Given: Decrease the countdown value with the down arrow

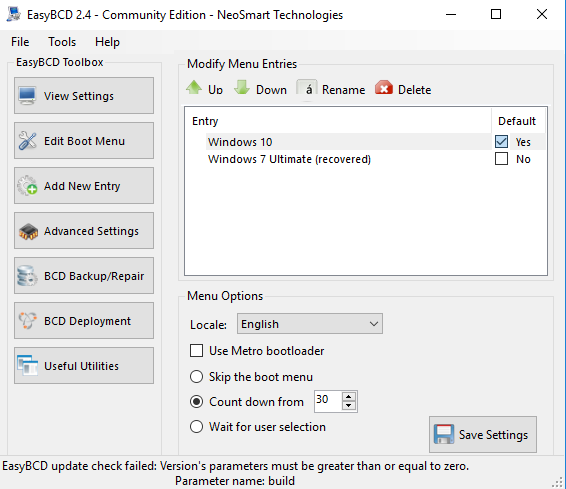Looking at the screenshot, I should coord(348,406).
